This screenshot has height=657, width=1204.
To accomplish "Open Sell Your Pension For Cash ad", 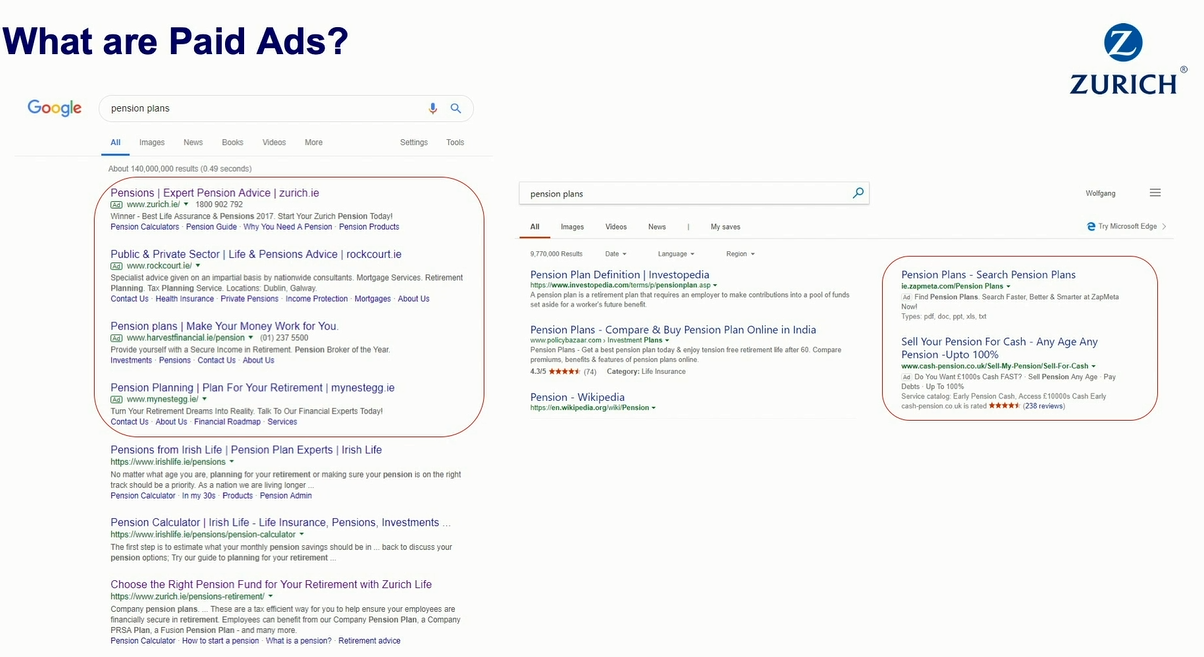I will click(1000, 348).
